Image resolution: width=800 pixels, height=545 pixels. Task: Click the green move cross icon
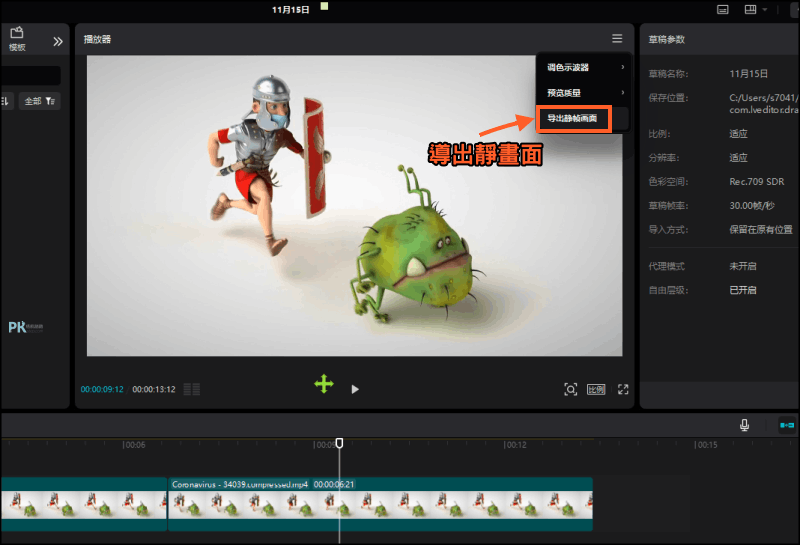pos(324,384)
